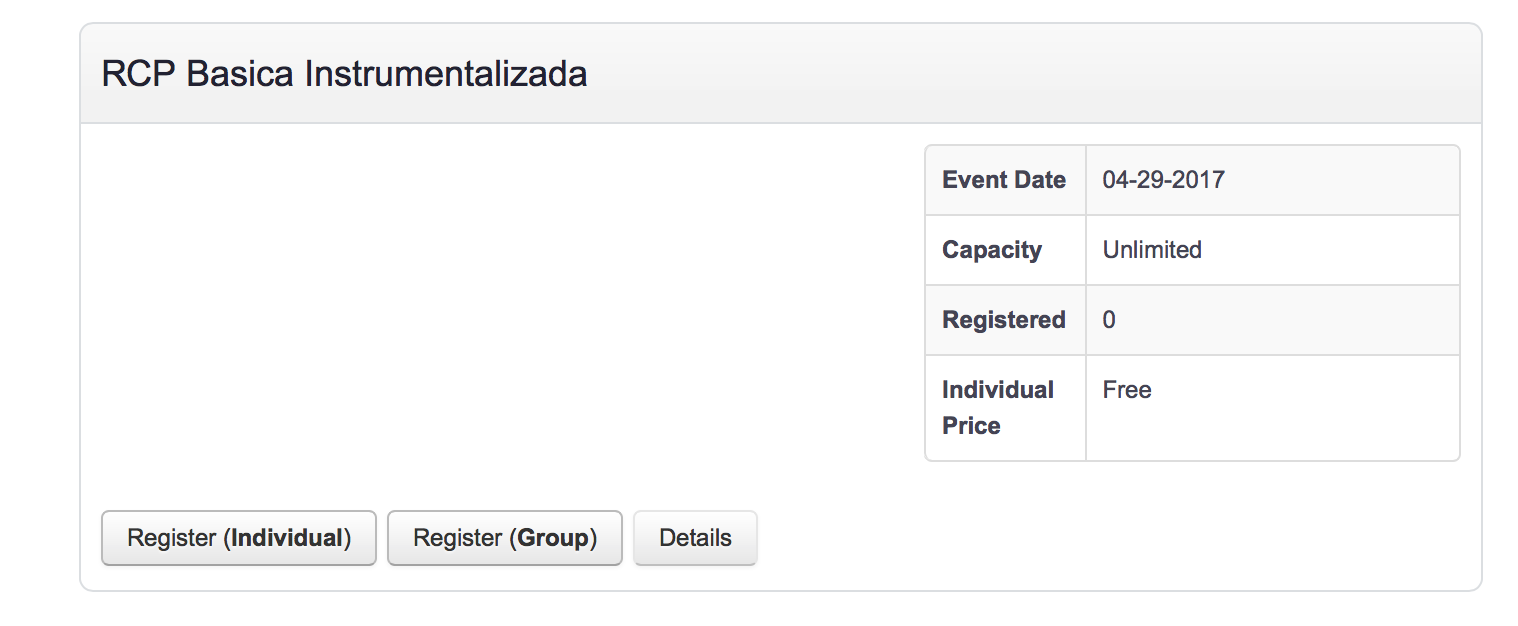The width and height of the screenshot is (1518, 626).
Task: Select the Event Date label cell
Action: pos(1004,180)
